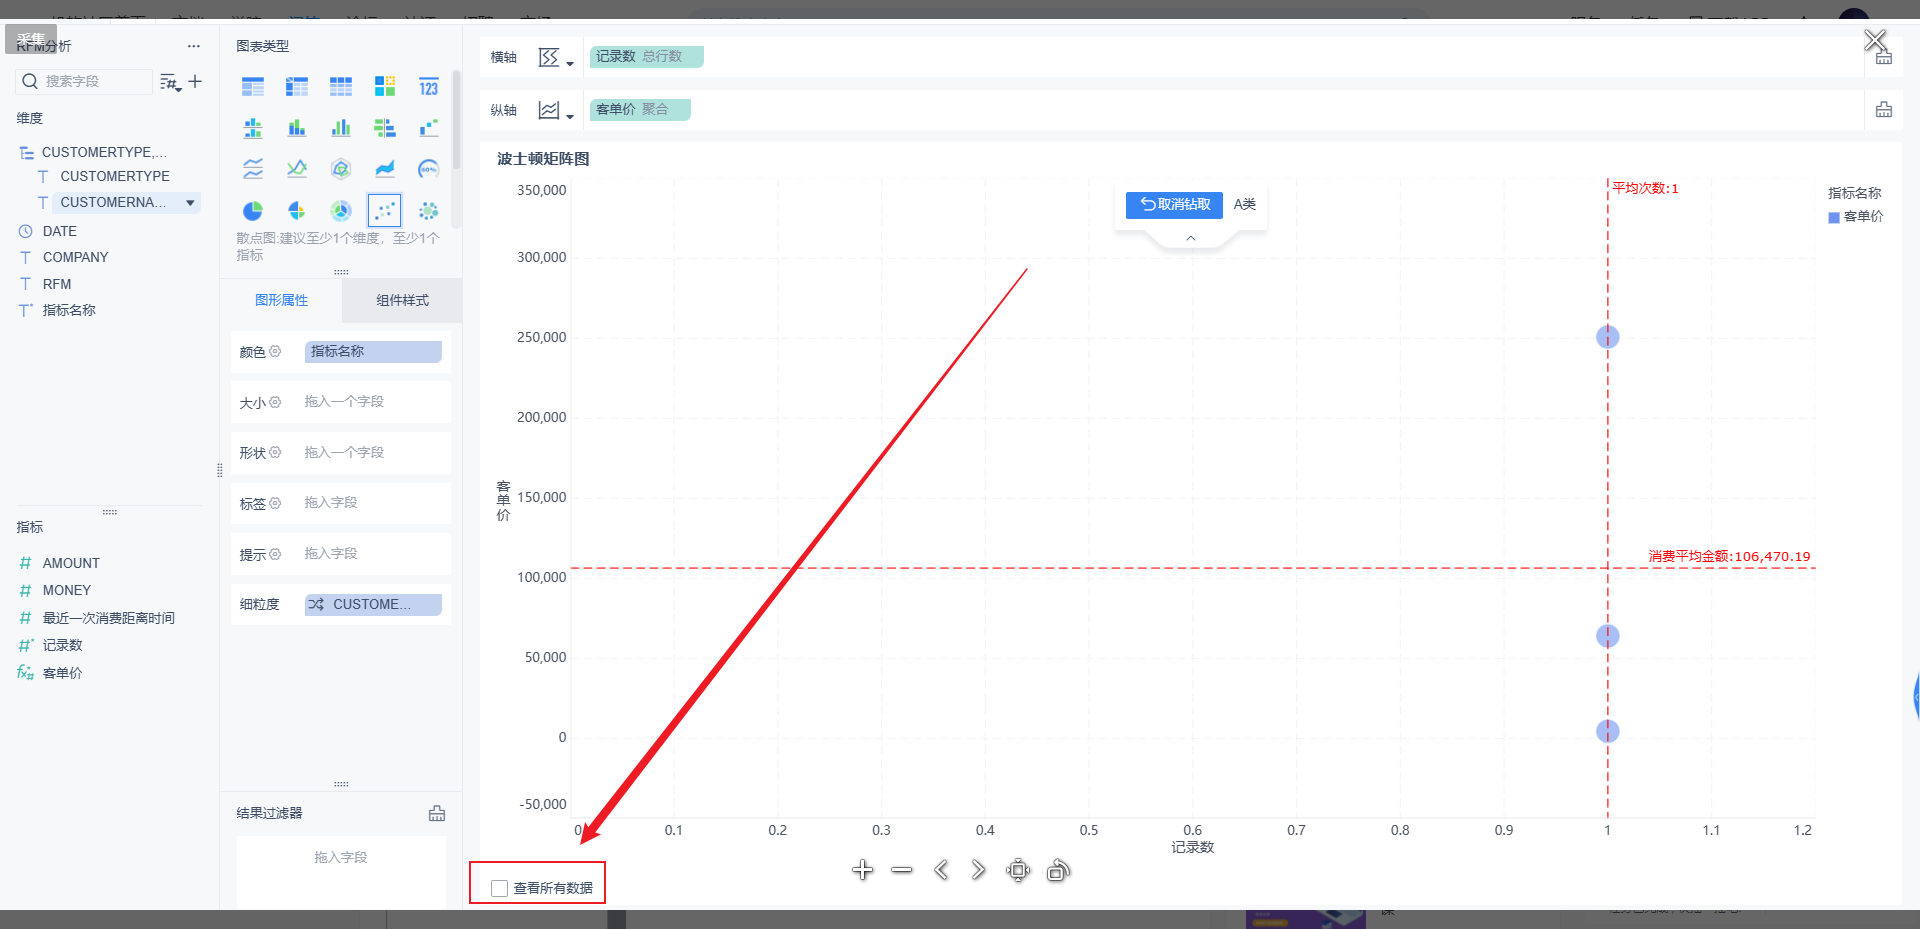Select the multi-series line chart type
1920x929 pixels.
coord(297,169)
